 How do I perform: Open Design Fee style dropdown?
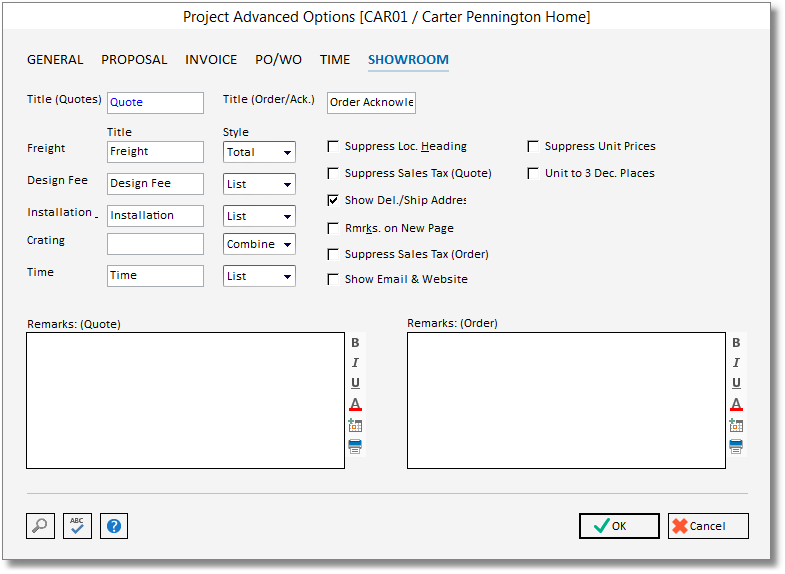(x=259, y=184)
